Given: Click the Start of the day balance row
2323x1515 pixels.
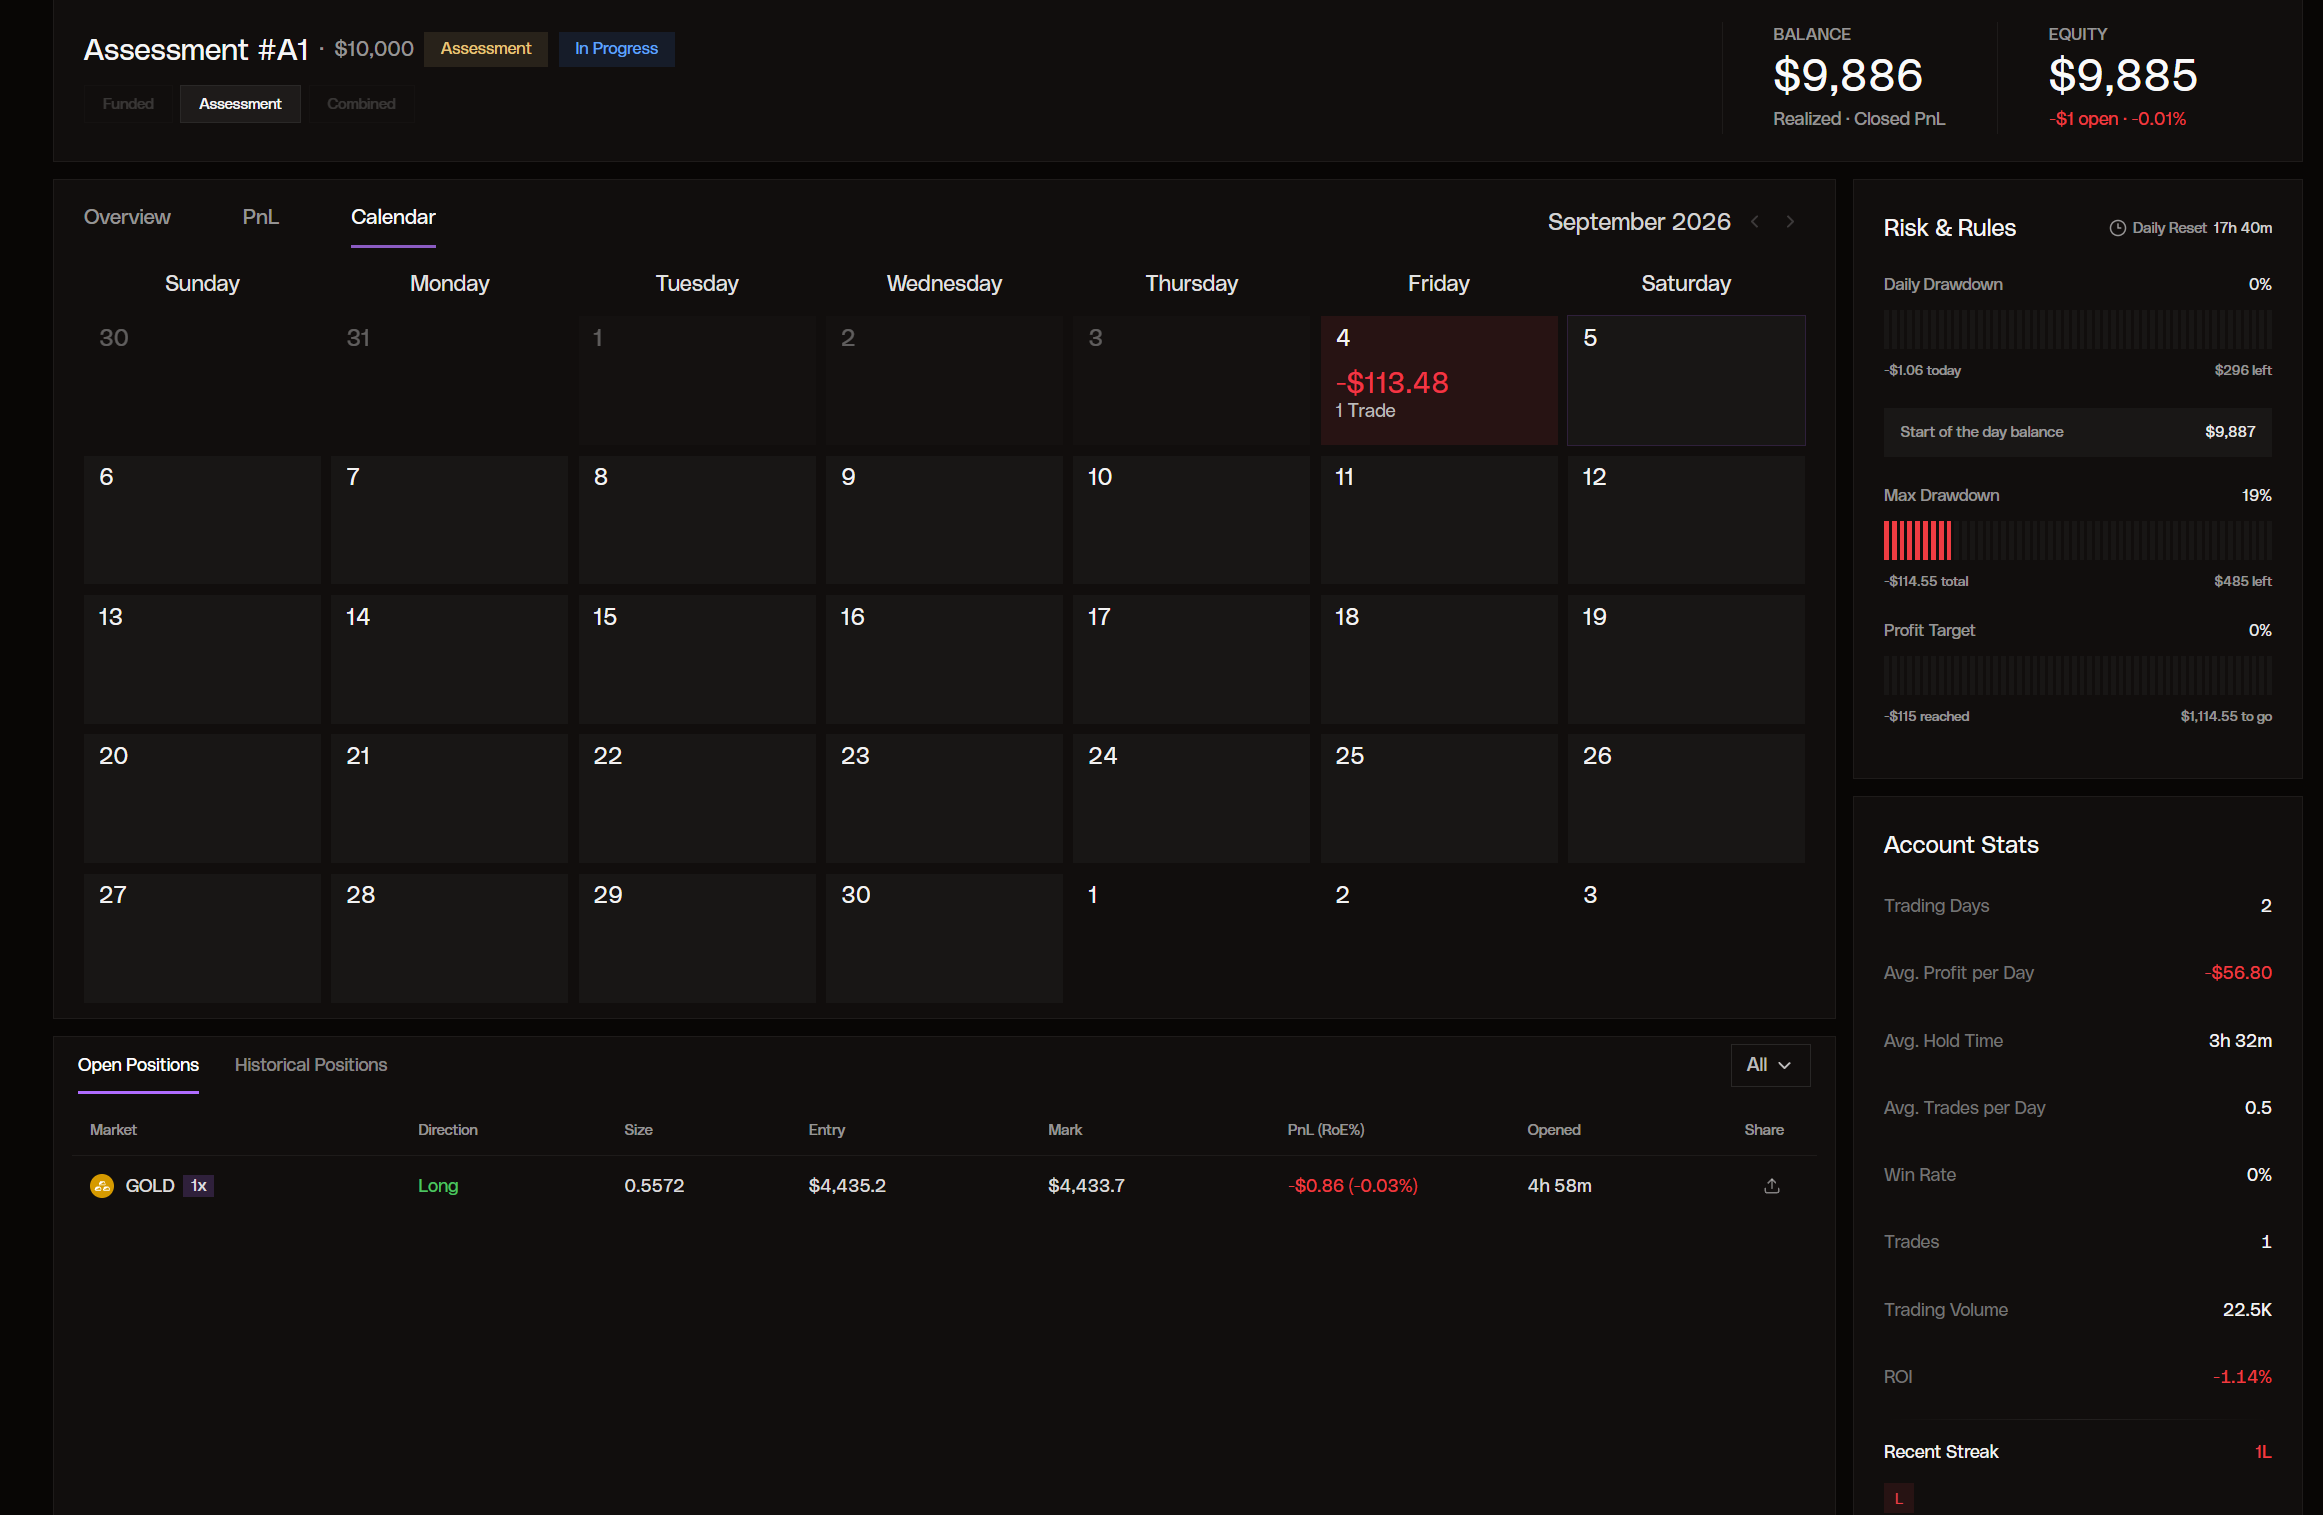Looking at the screenshot, I should click(2077, 432).
